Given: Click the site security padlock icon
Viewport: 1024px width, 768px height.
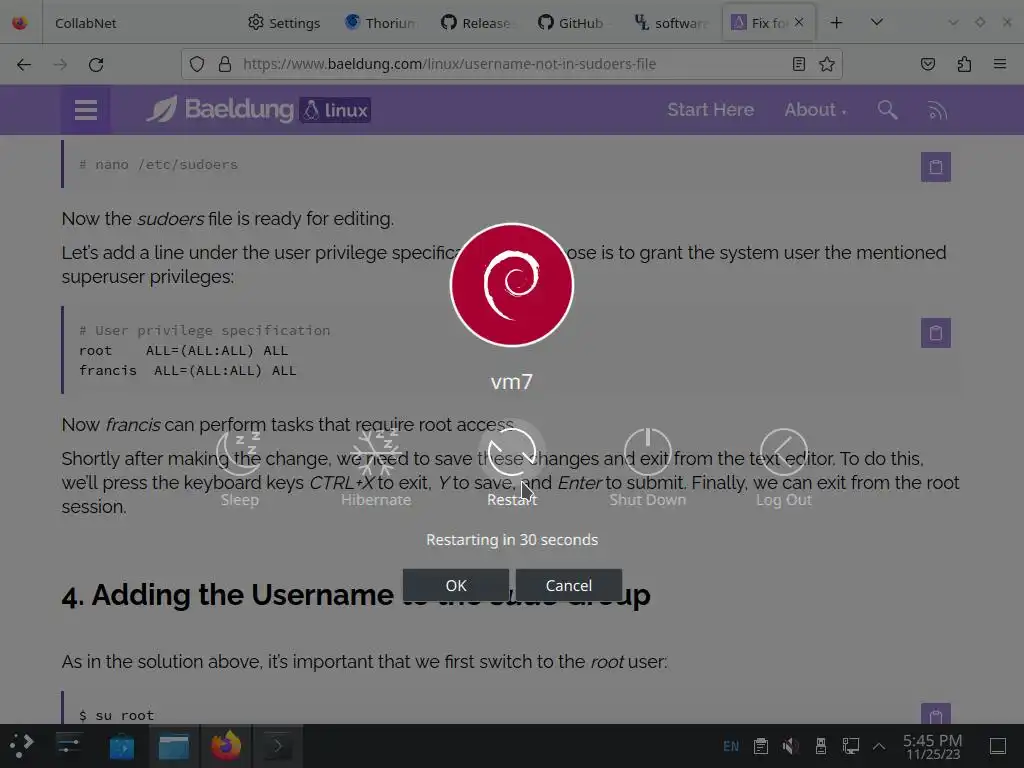Looking at the screenshot, I should pyautogui.click(x=225, y=64).
